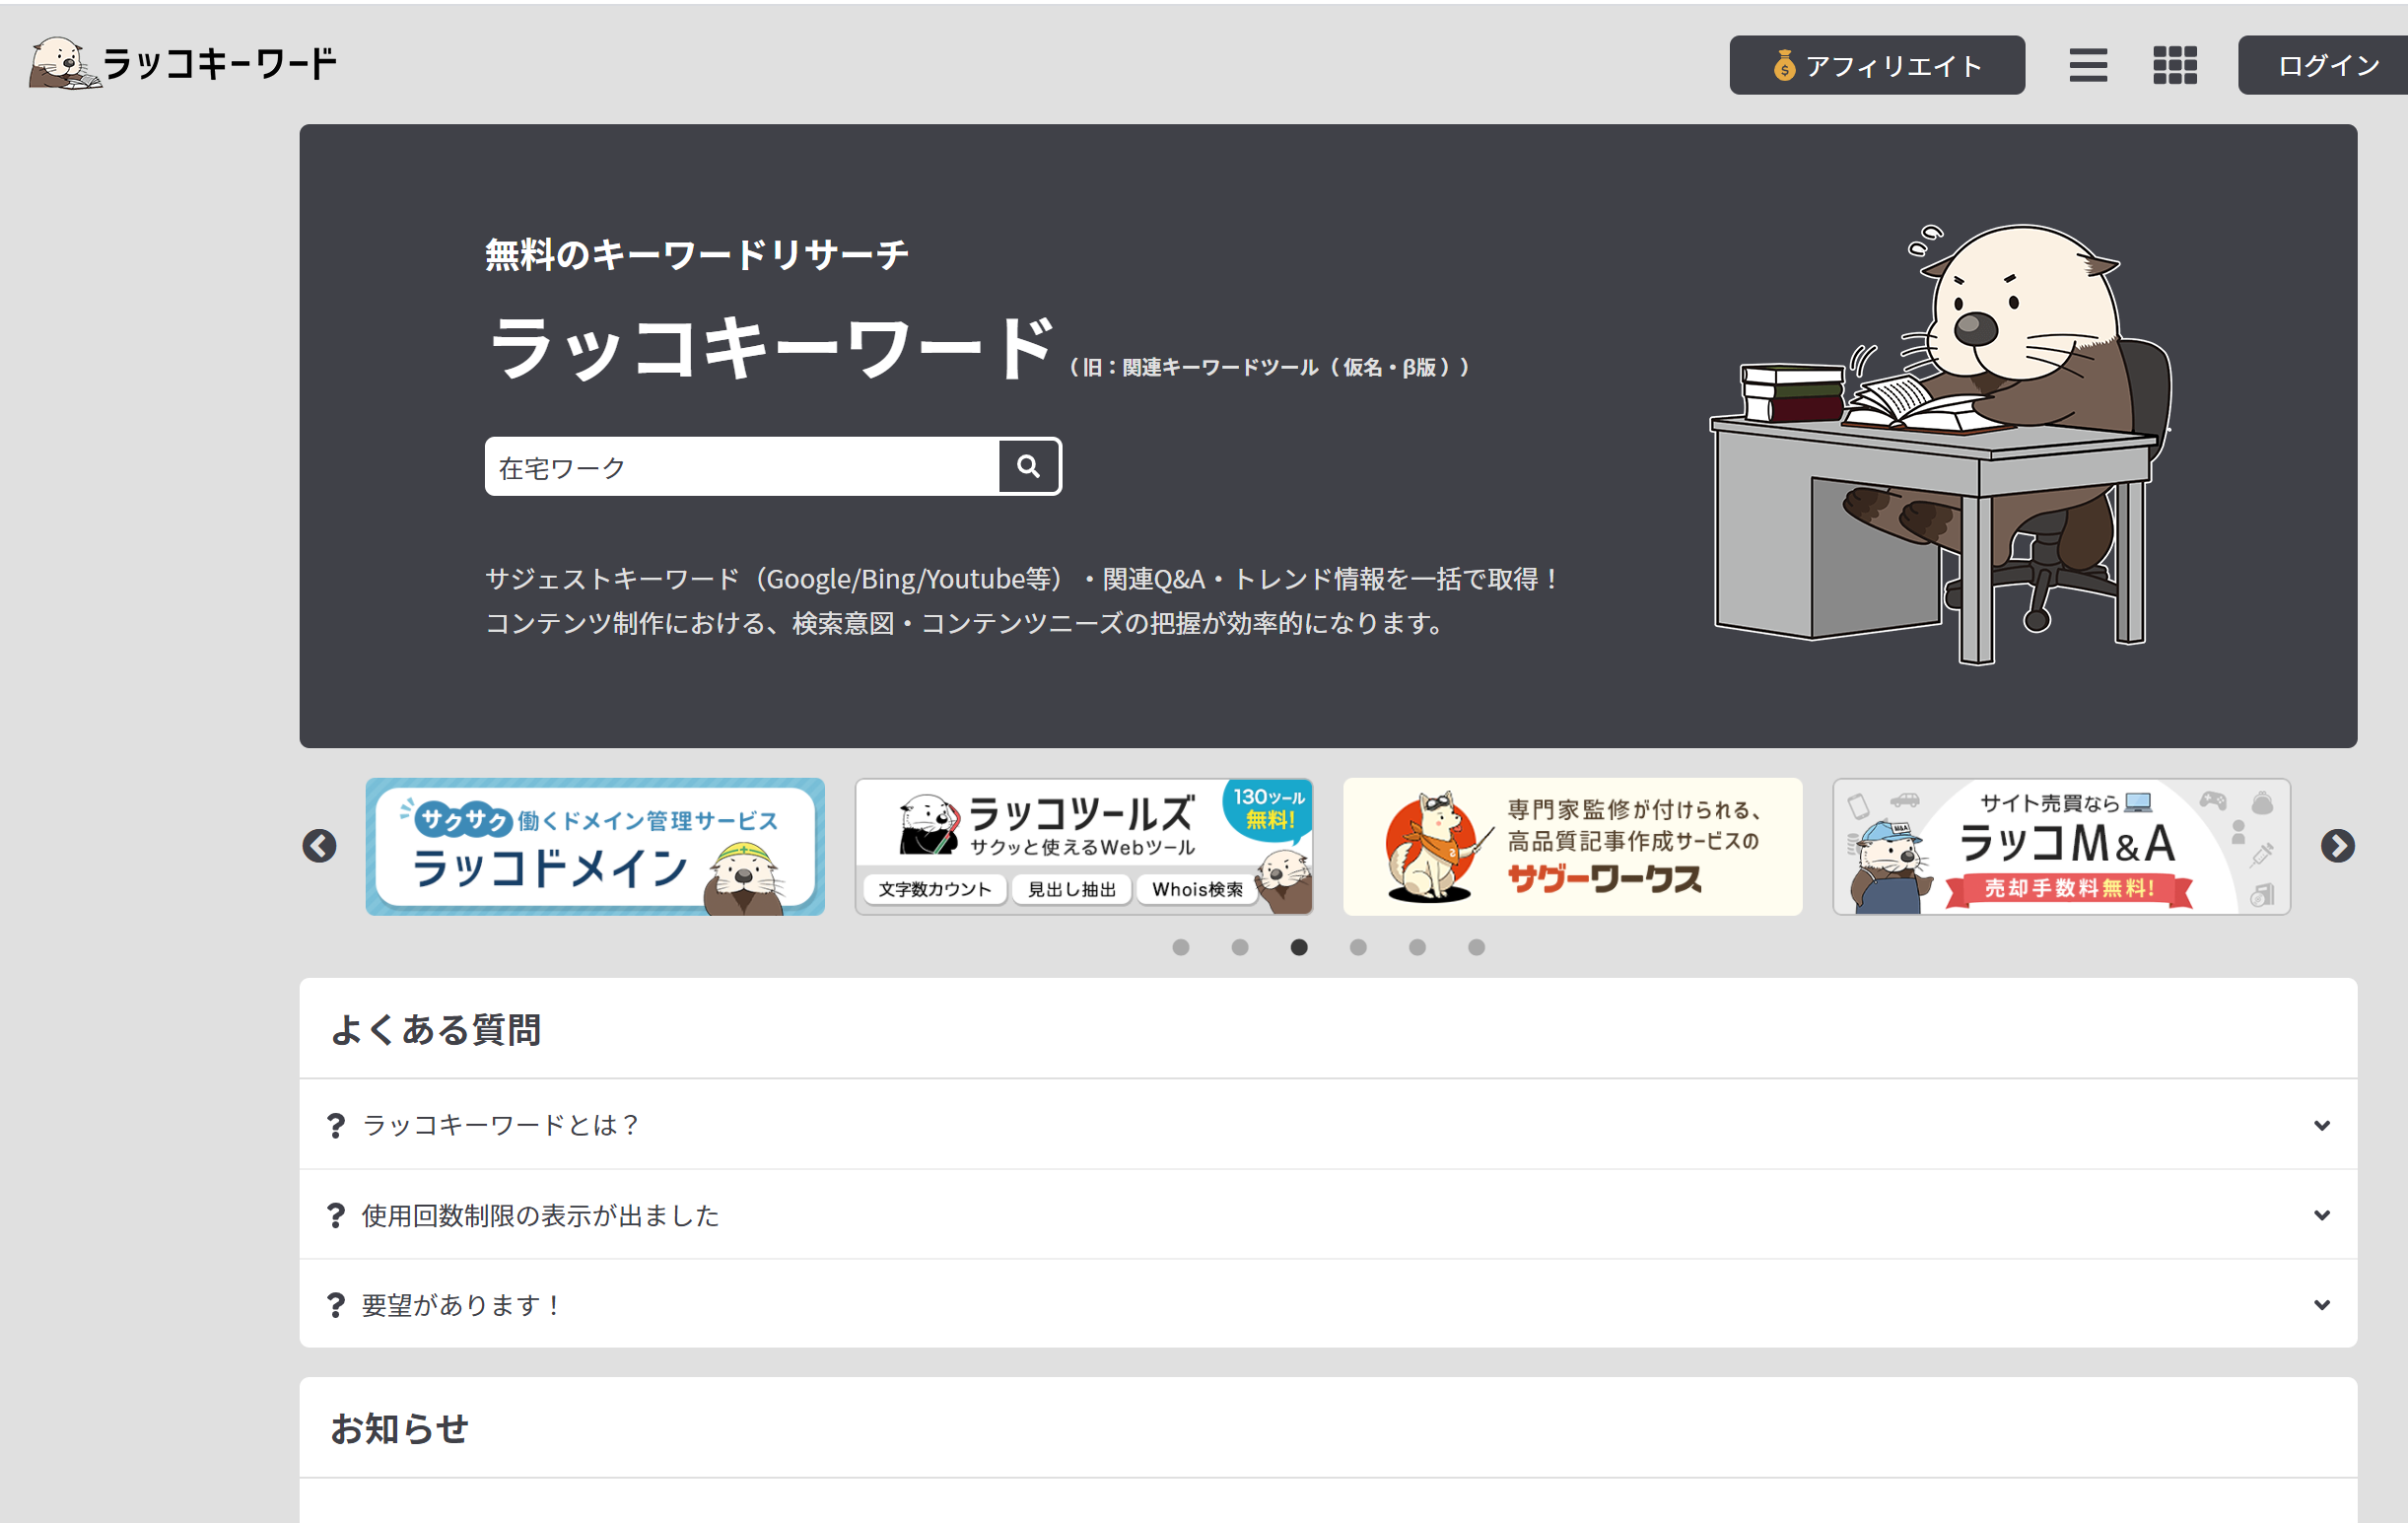Viewport: 2408px width, 1523px height.
Task: Open the ラッコツールズ banner
Action: (x=1084, y=847)
